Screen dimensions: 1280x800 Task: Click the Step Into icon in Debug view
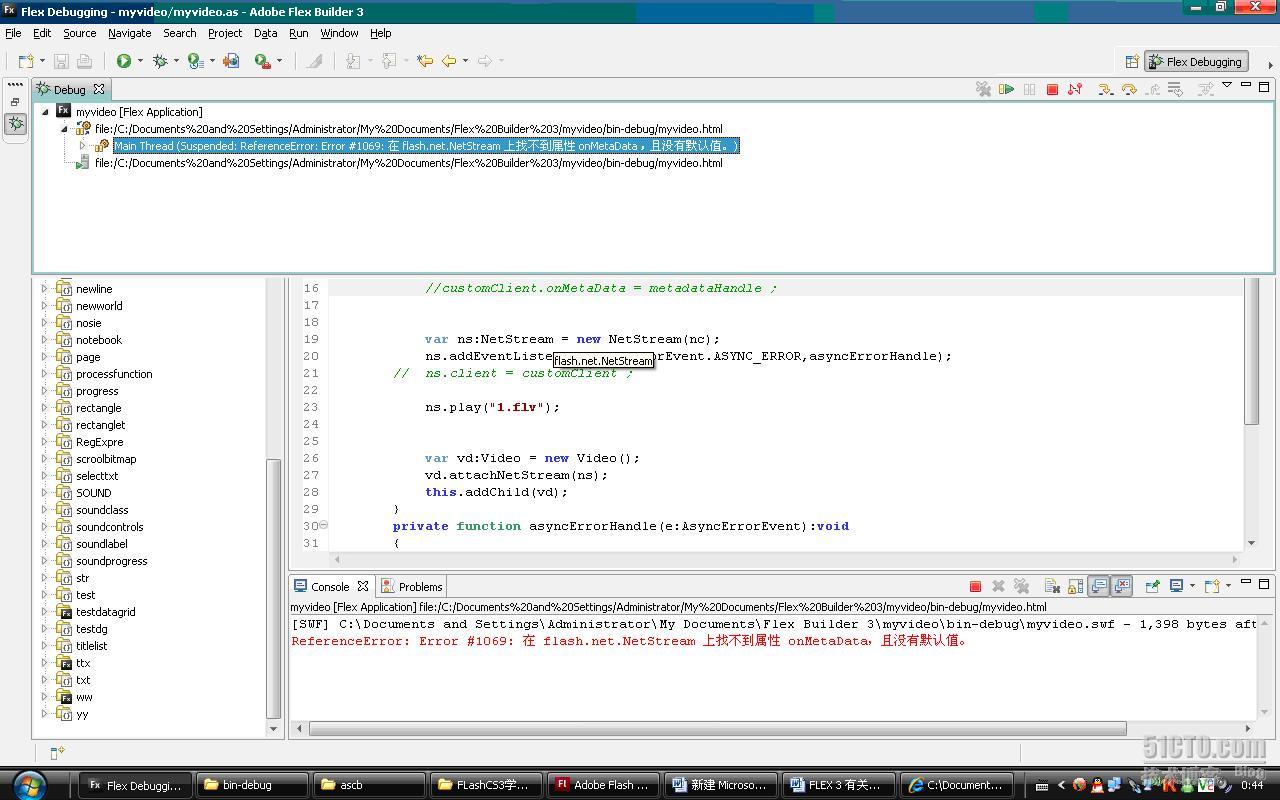coord(1105,89)
